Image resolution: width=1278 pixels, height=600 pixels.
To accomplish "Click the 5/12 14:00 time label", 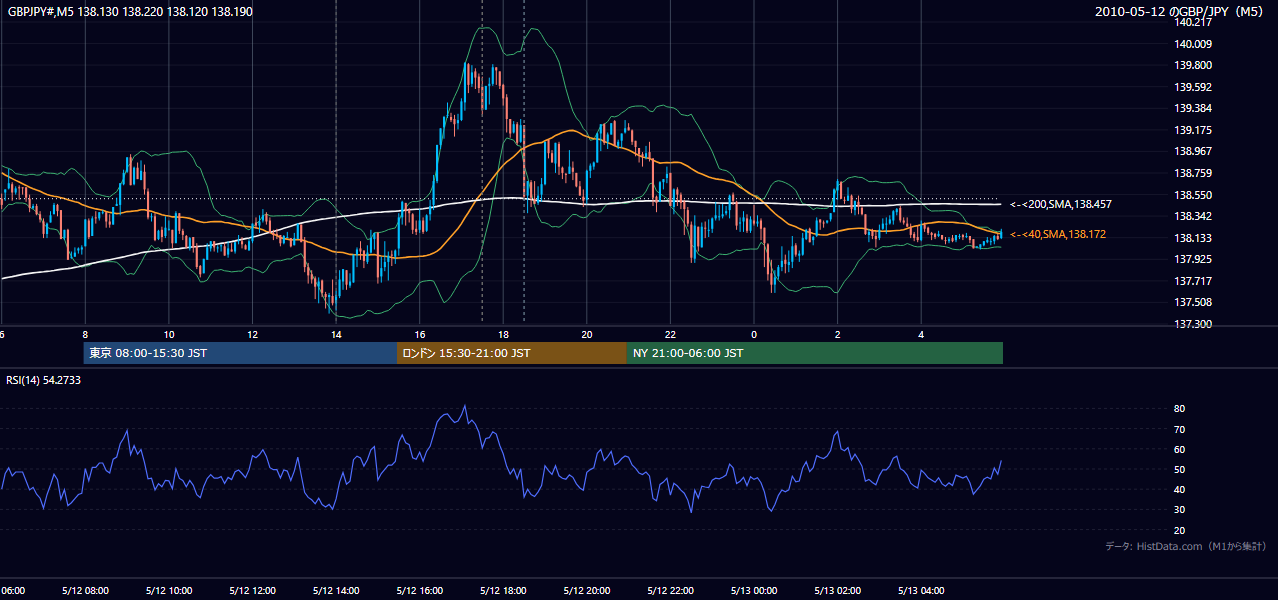I will coord(336,591).
